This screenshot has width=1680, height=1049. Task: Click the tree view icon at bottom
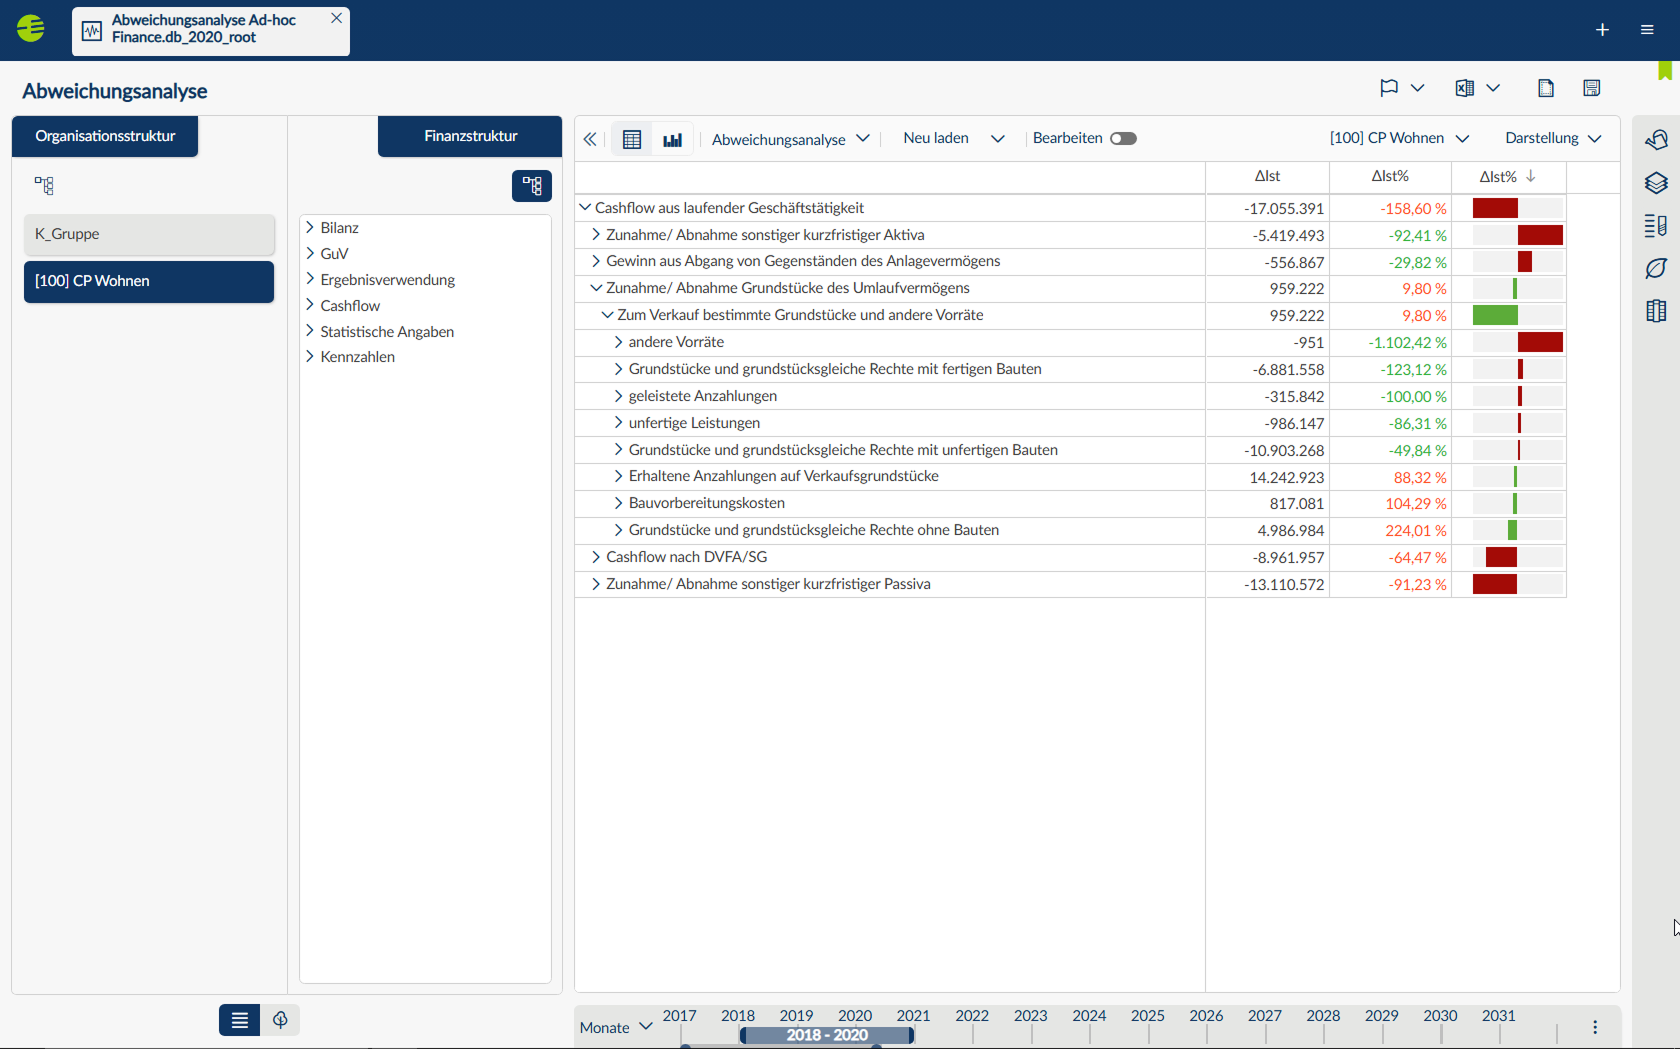click(281, 1020)
